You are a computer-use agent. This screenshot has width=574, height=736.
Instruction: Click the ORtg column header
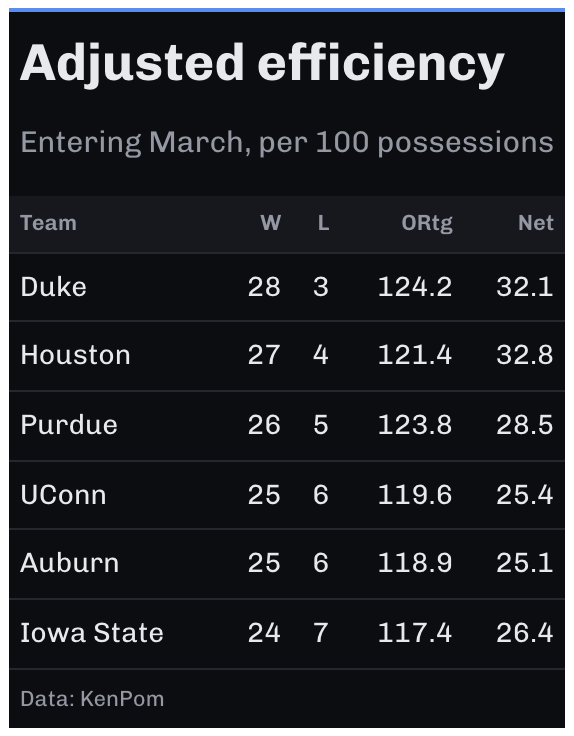click(x=427, y=223)
